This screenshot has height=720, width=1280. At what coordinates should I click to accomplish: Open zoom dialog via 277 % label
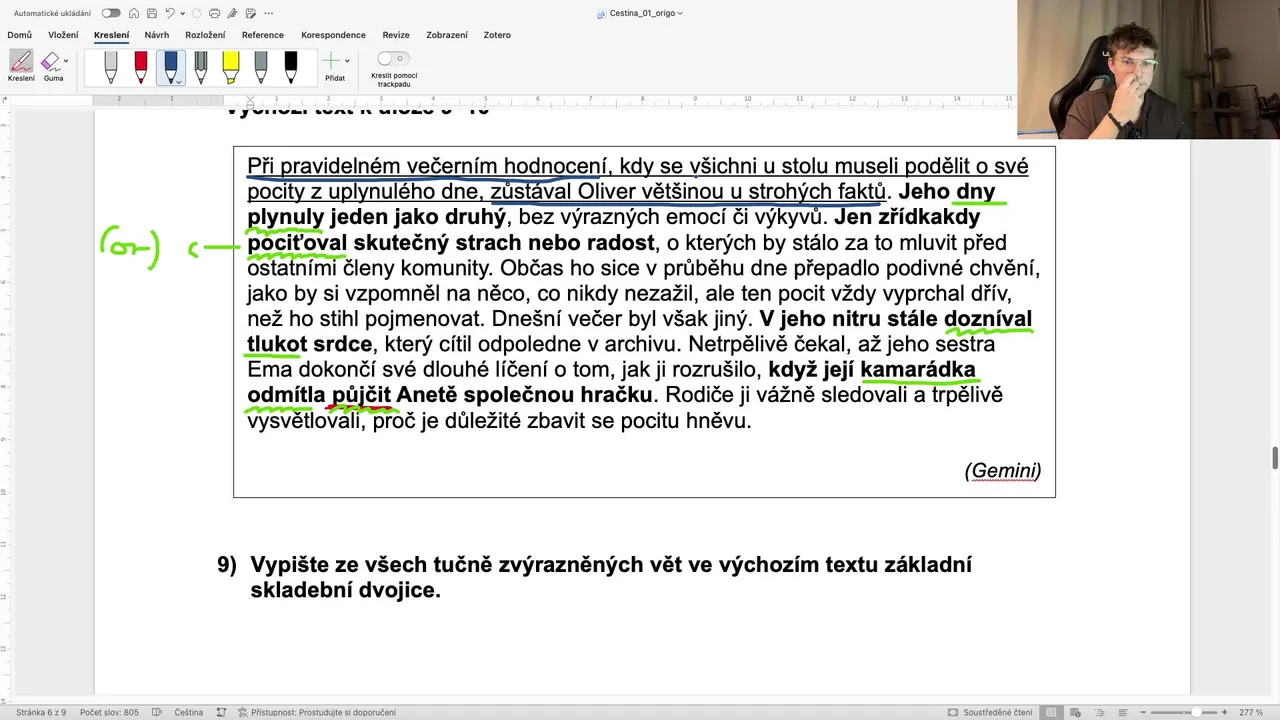[x=1251, y=712]
